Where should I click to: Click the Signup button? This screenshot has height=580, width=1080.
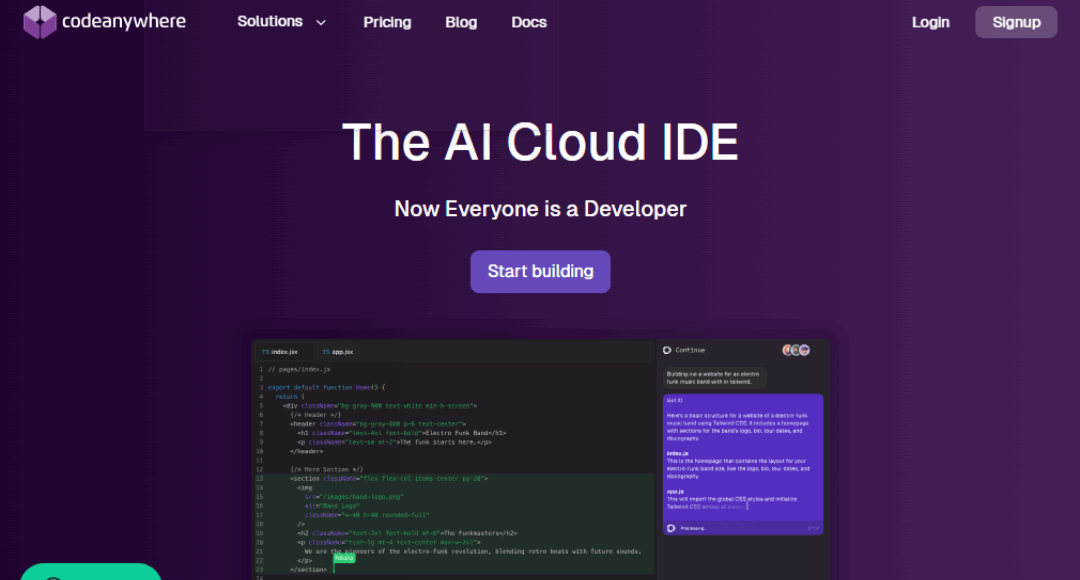(x=1016, y=21)
